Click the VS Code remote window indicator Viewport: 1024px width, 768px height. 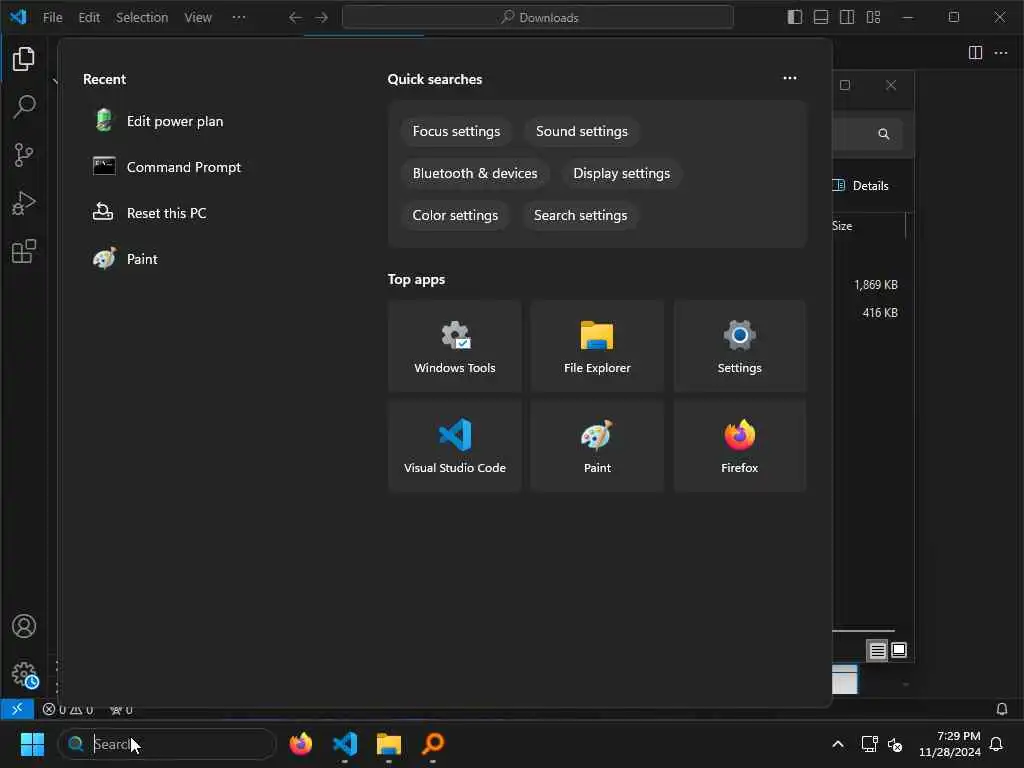[x=17, y=709]
